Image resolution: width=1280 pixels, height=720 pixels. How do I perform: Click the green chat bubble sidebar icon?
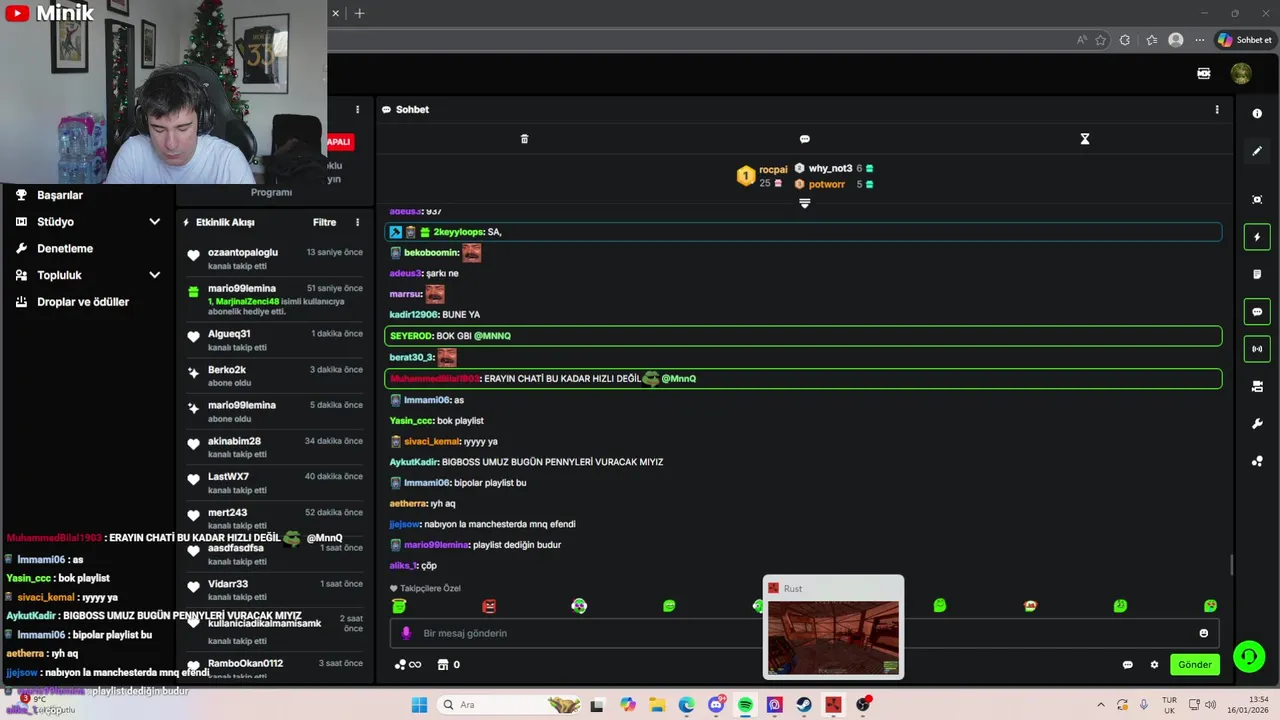[x=1257, y=312]
